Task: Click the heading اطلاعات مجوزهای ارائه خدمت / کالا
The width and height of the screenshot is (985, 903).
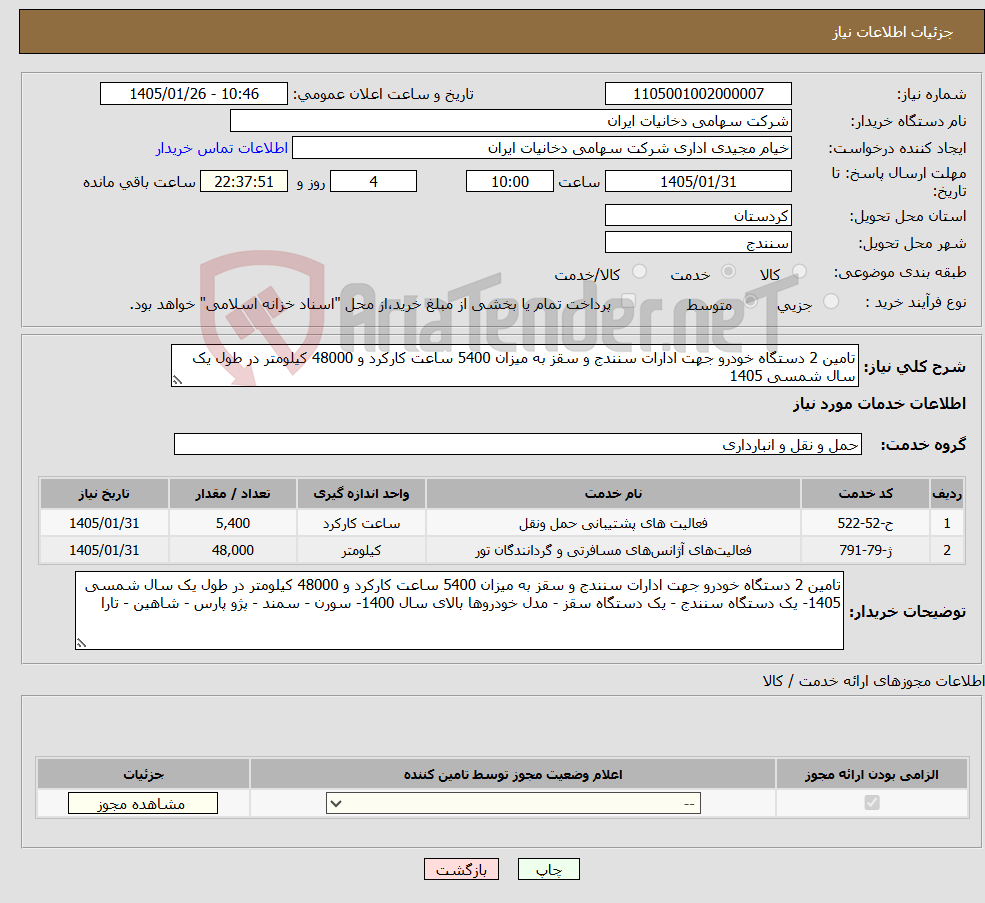Action: 873,681
